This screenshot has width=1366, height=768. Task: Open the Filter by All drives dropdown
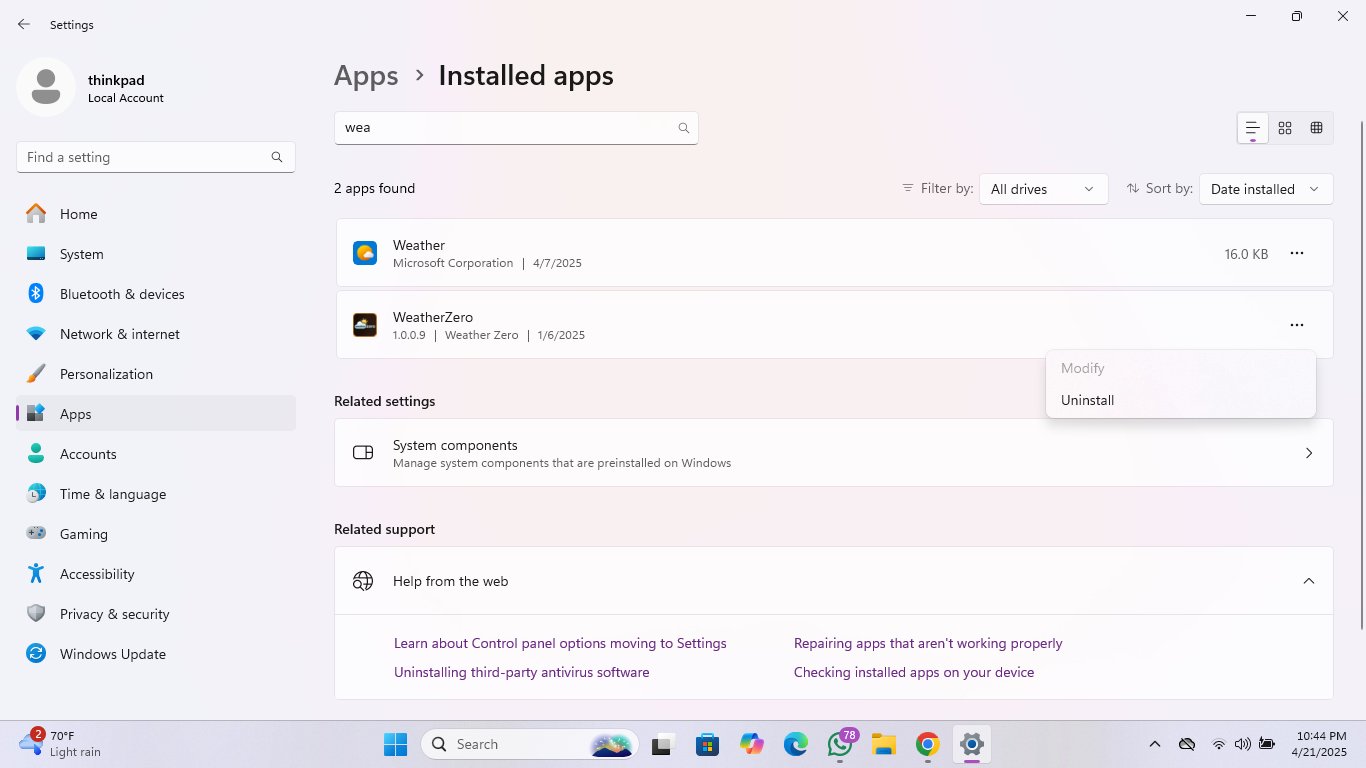click(x=1043, y=189)
